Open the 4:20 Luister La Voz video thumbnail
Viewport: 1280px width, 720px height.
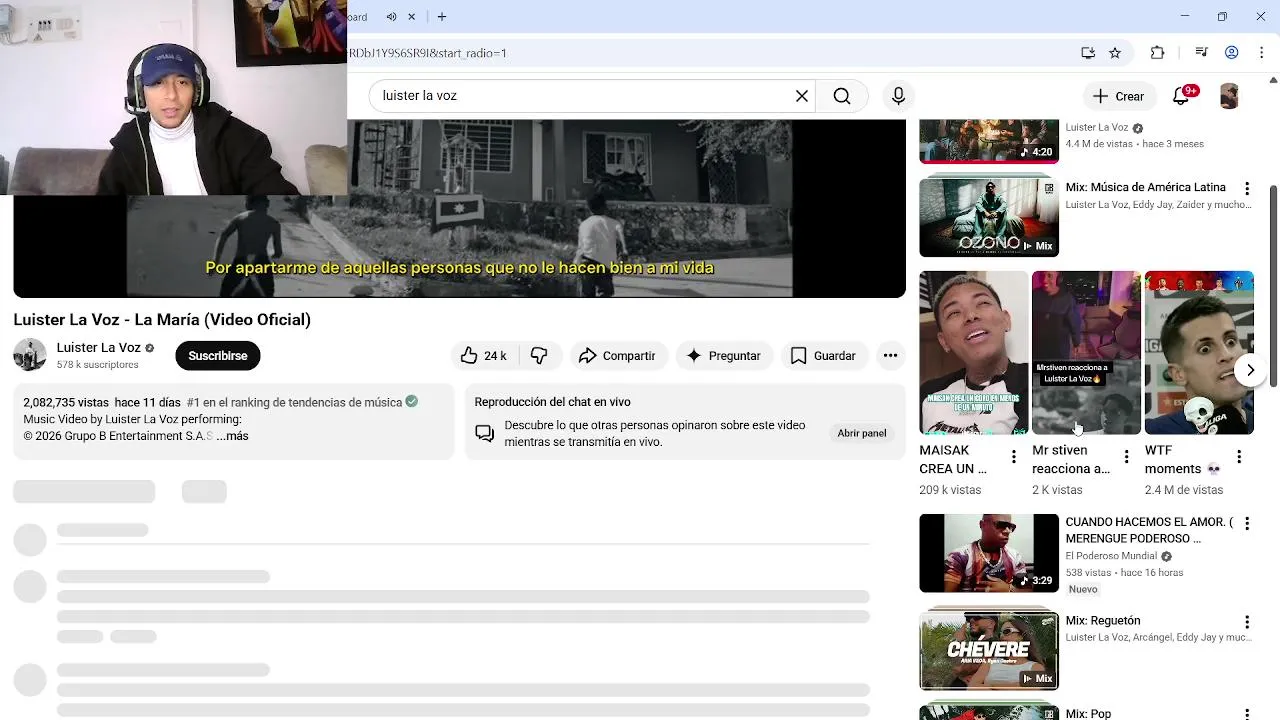point(989,141)
